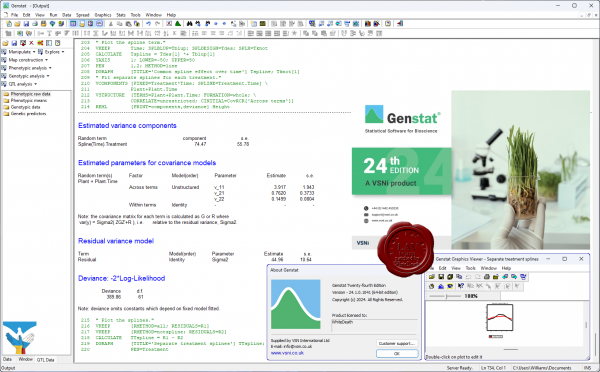Open the QTL analysis dropdown

click(x=20, y=84)
